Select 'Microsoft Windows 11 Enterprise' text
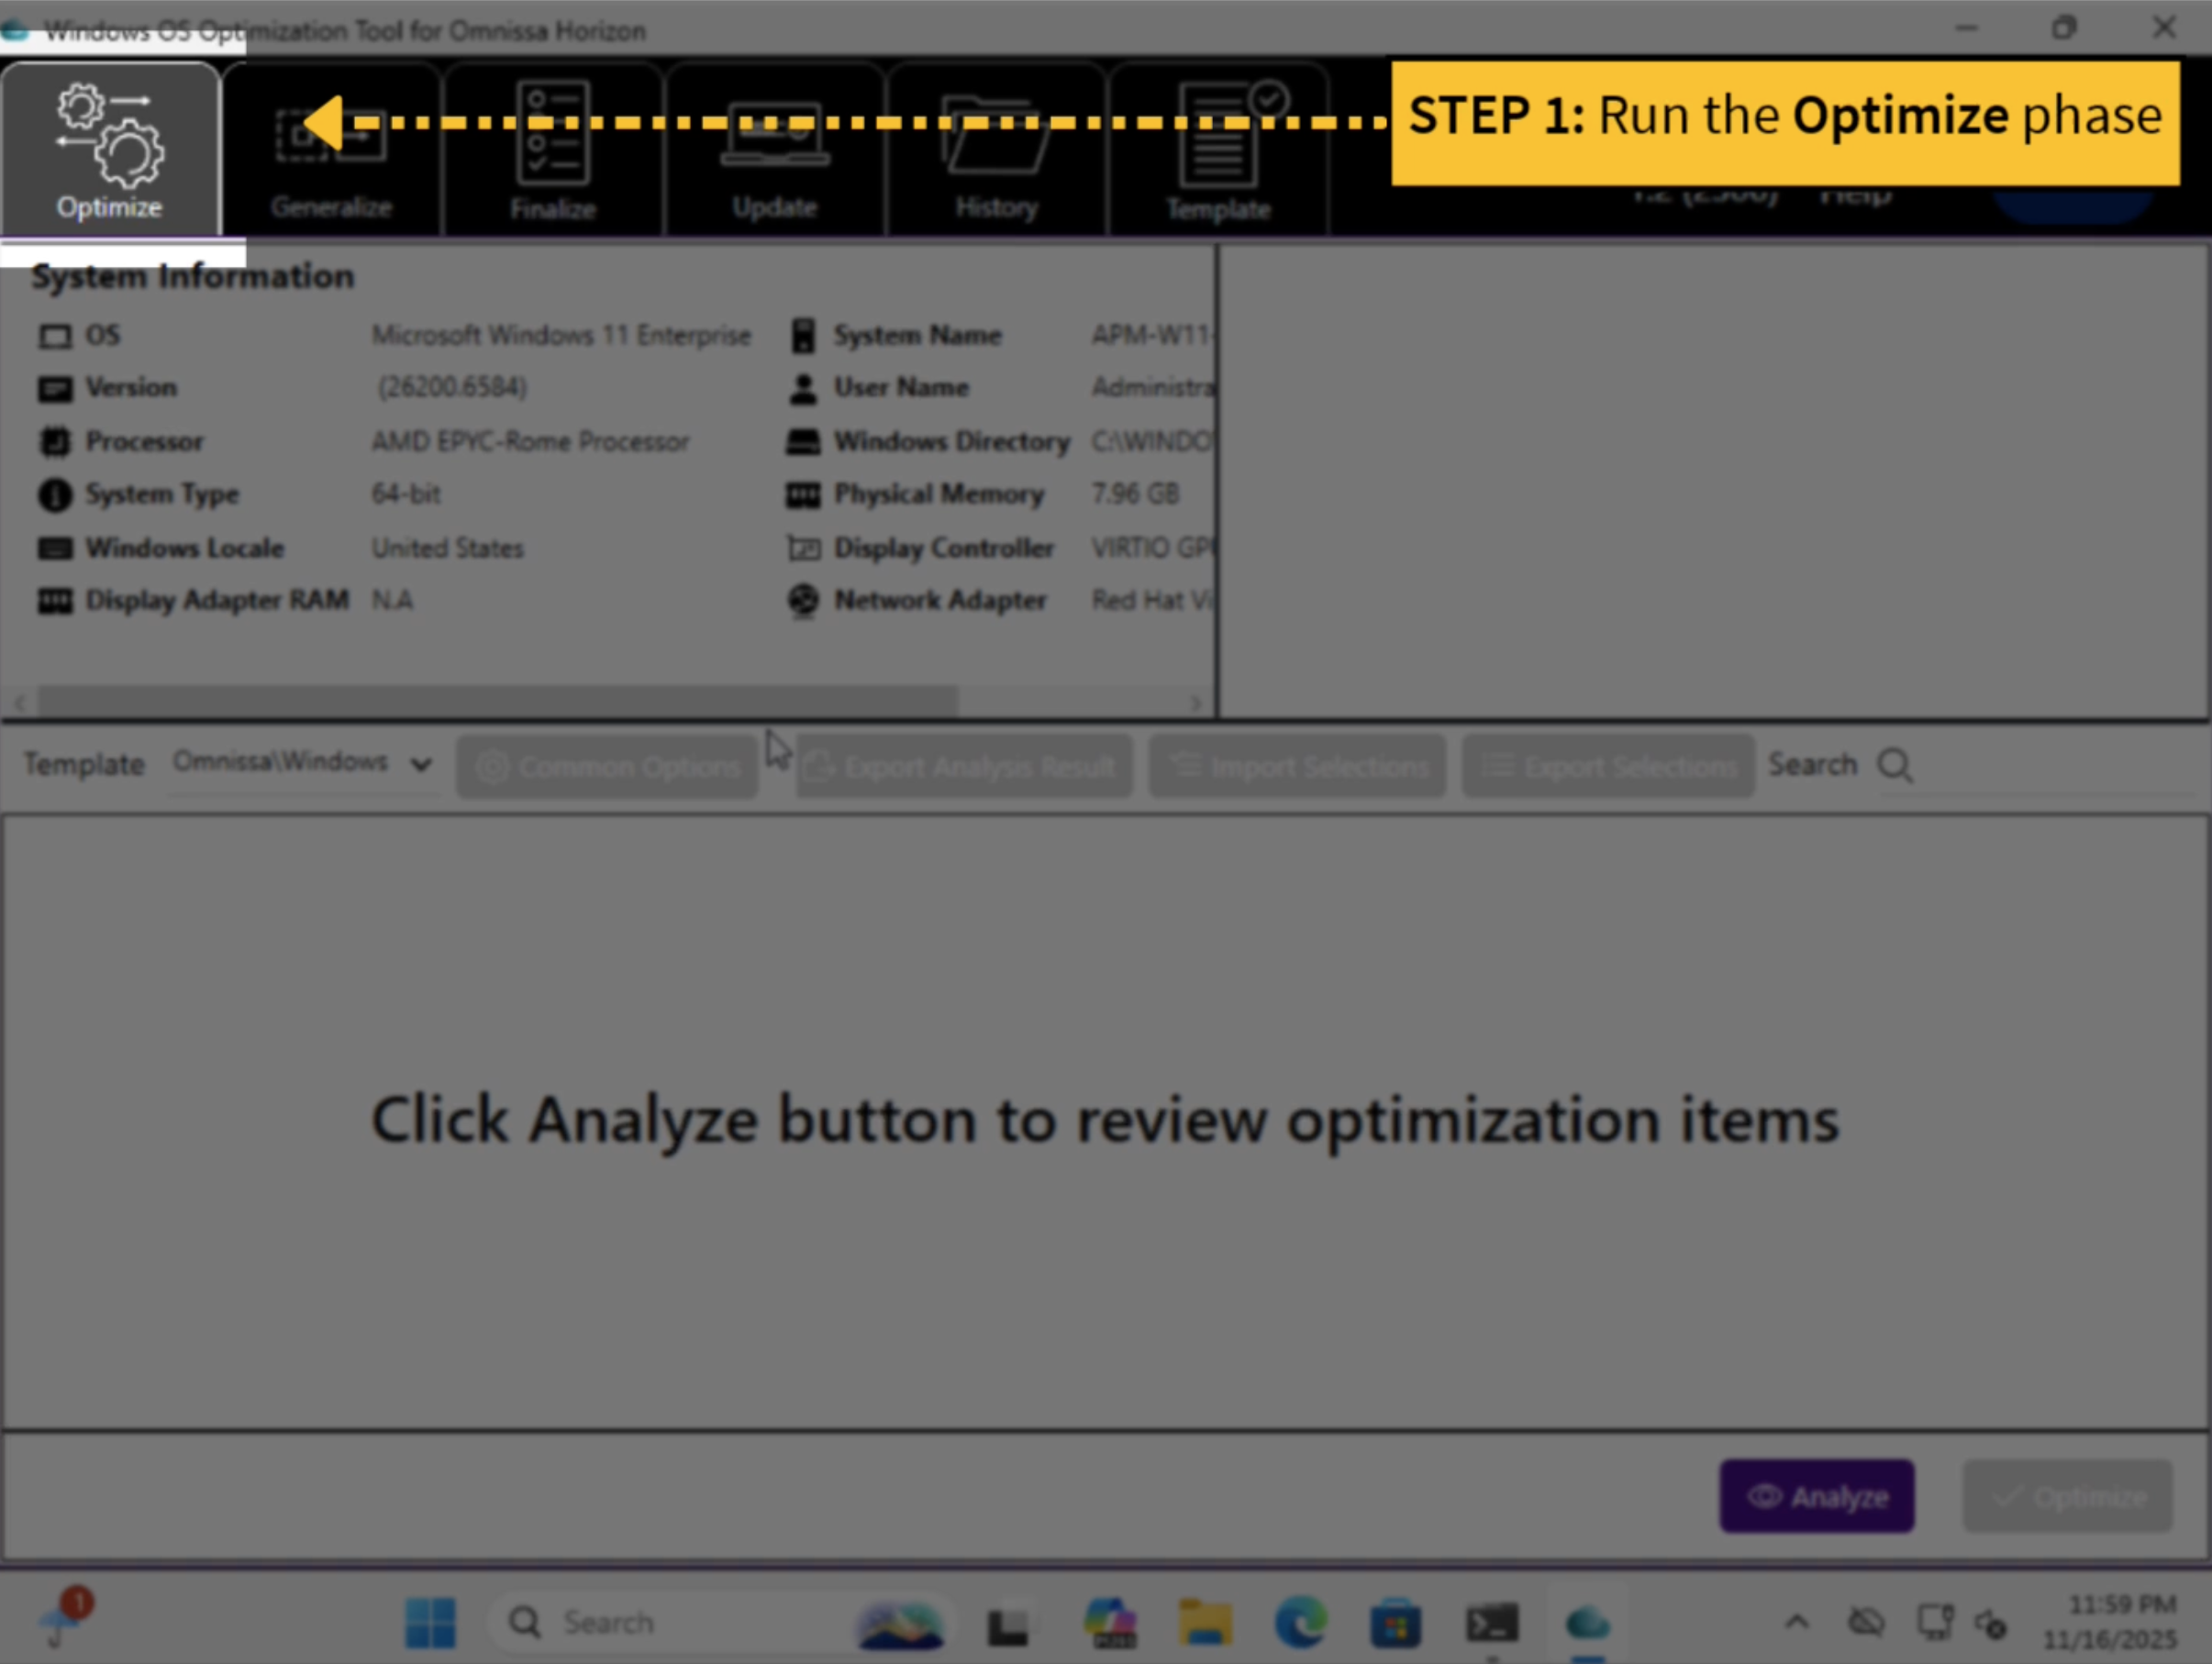The height and width of the screenshot is (1664, 2212). 561,335
